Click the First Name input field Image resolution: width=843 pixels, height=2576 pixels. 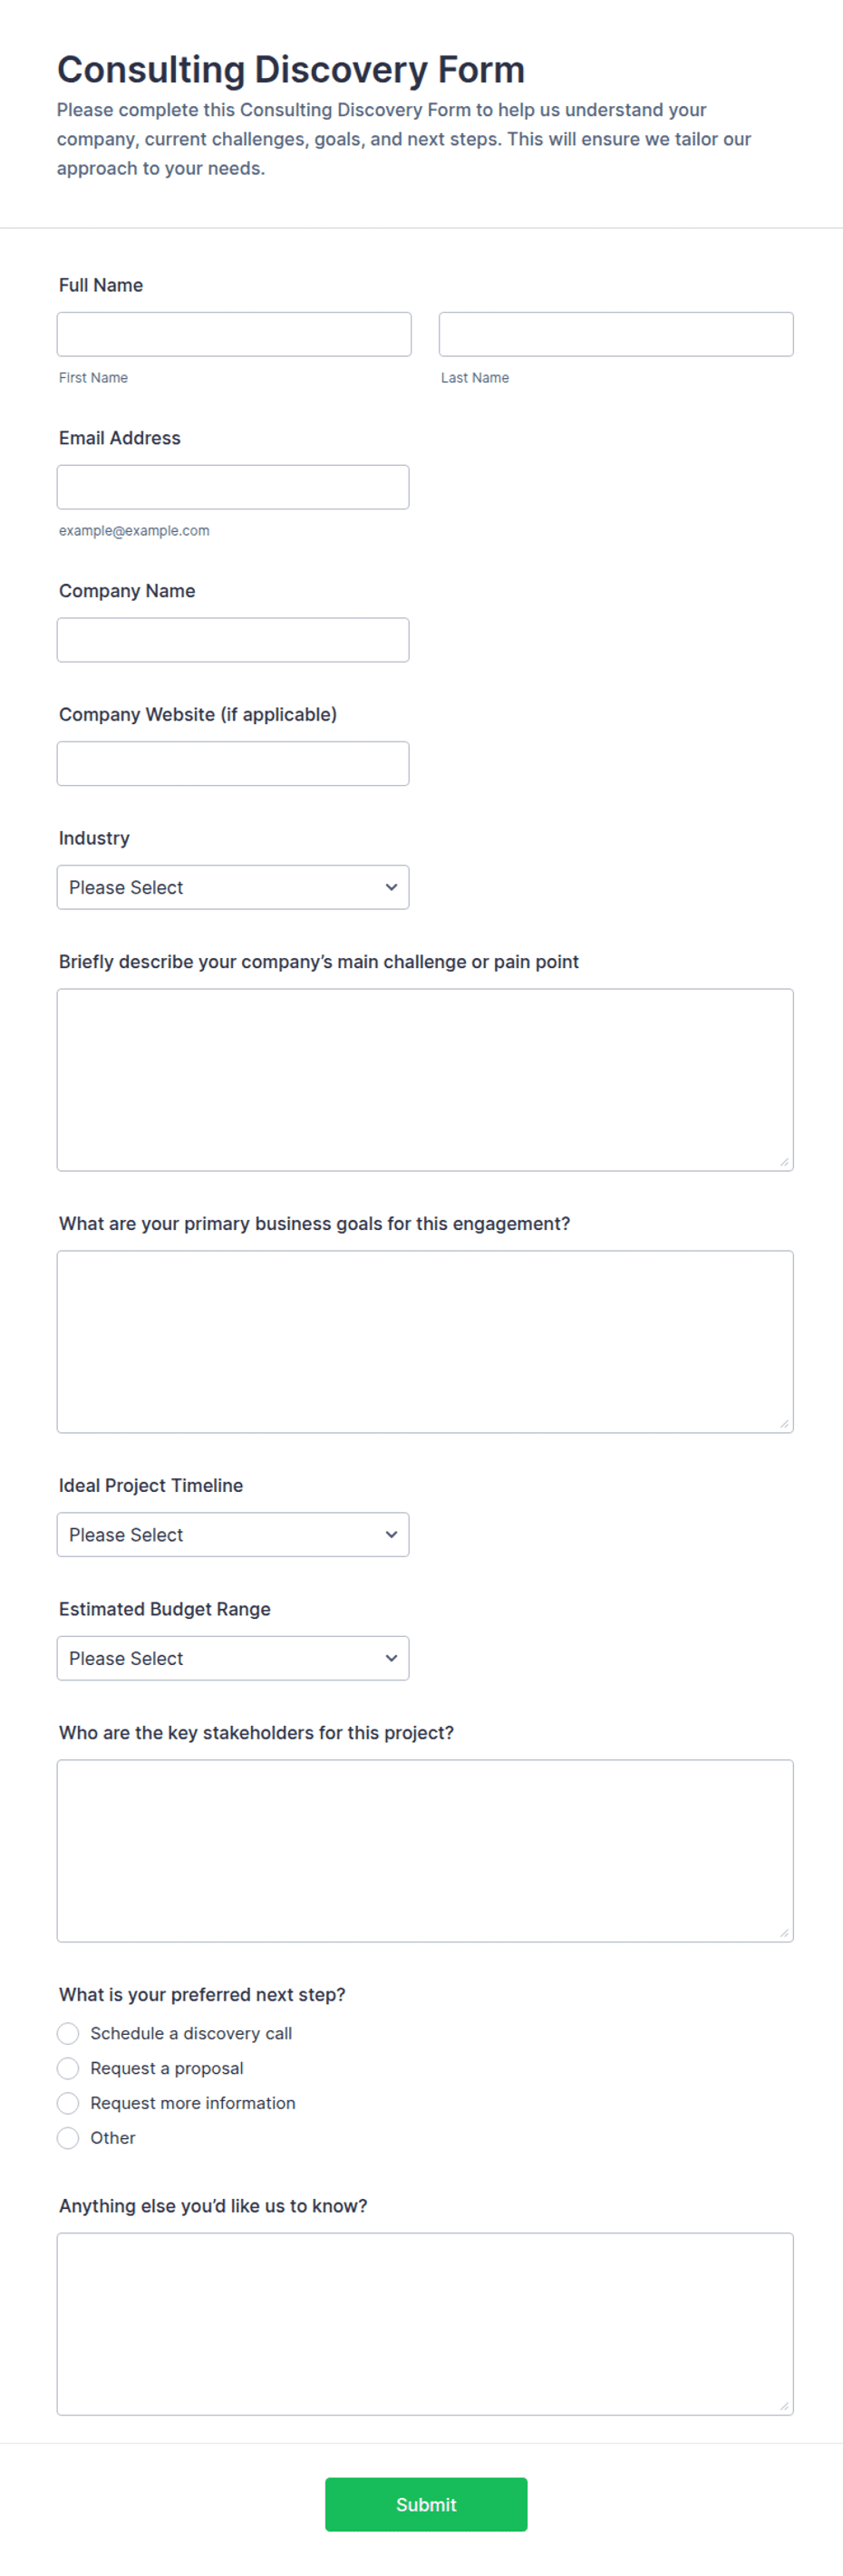pos(234,334)
